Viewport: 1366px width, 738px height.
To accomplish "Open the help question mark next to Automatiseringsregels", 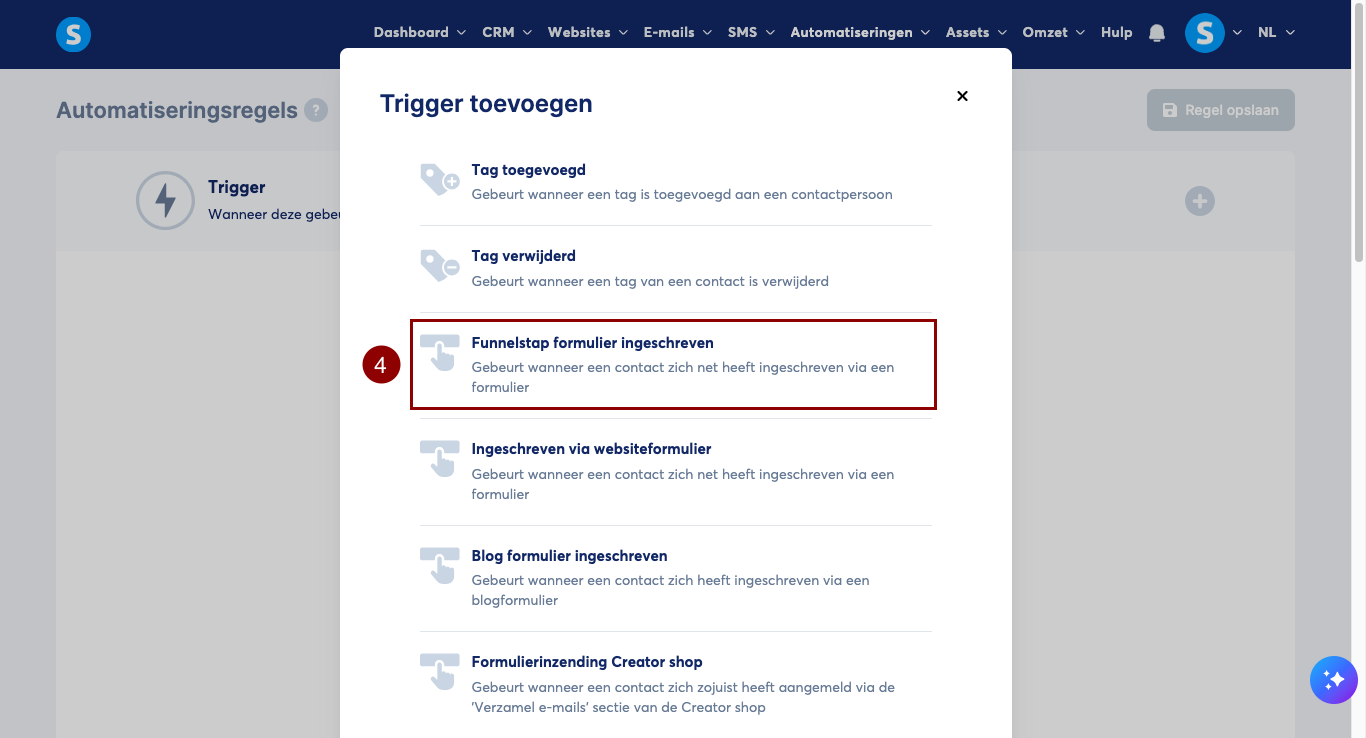I will point(316,110).
